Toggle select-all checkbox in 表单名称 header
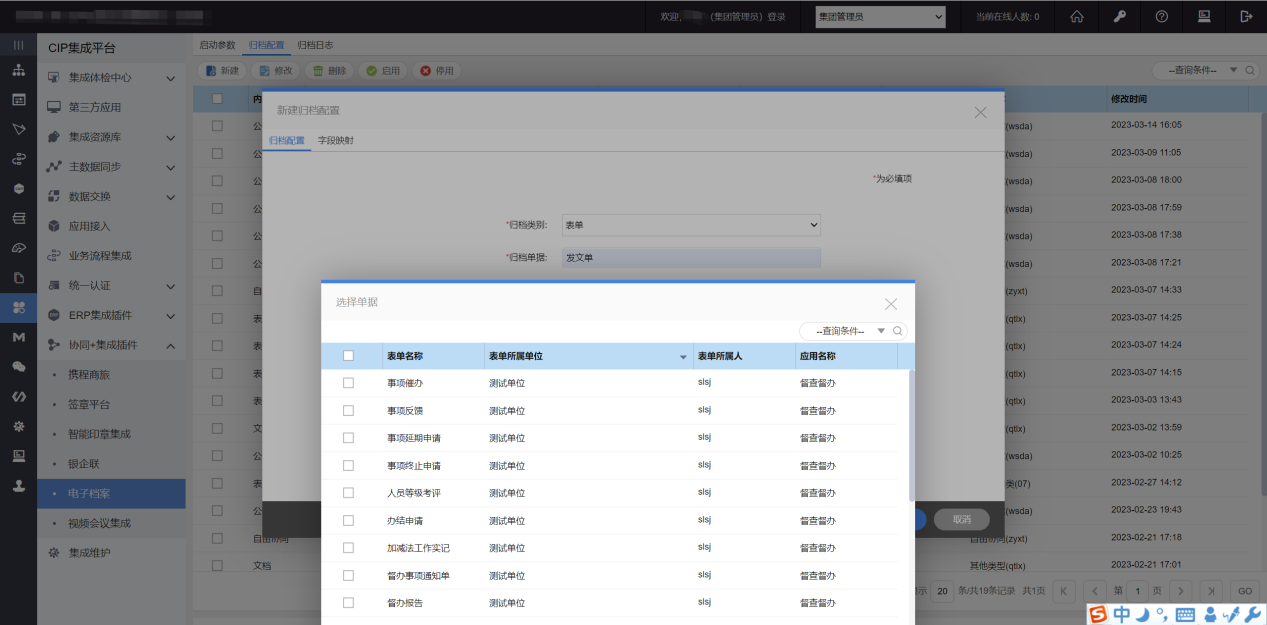Viewport: 1267px width, 625px height. click(x=348, y=356)
